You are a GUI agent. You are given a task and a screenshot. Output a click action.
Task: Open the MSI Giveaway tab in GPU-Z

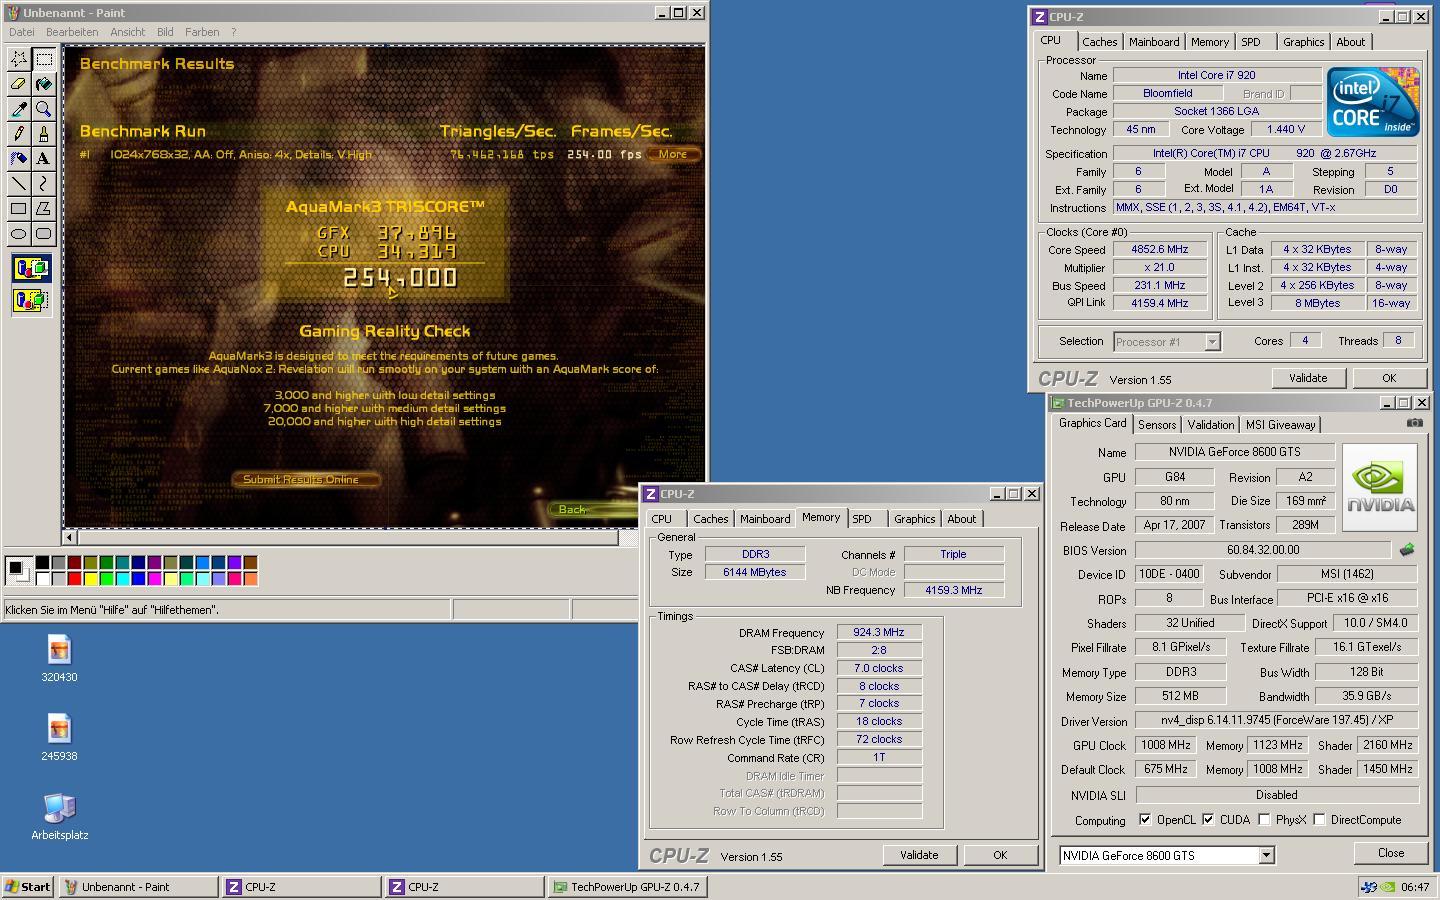pyautogui.click(x=1280, y=425)
